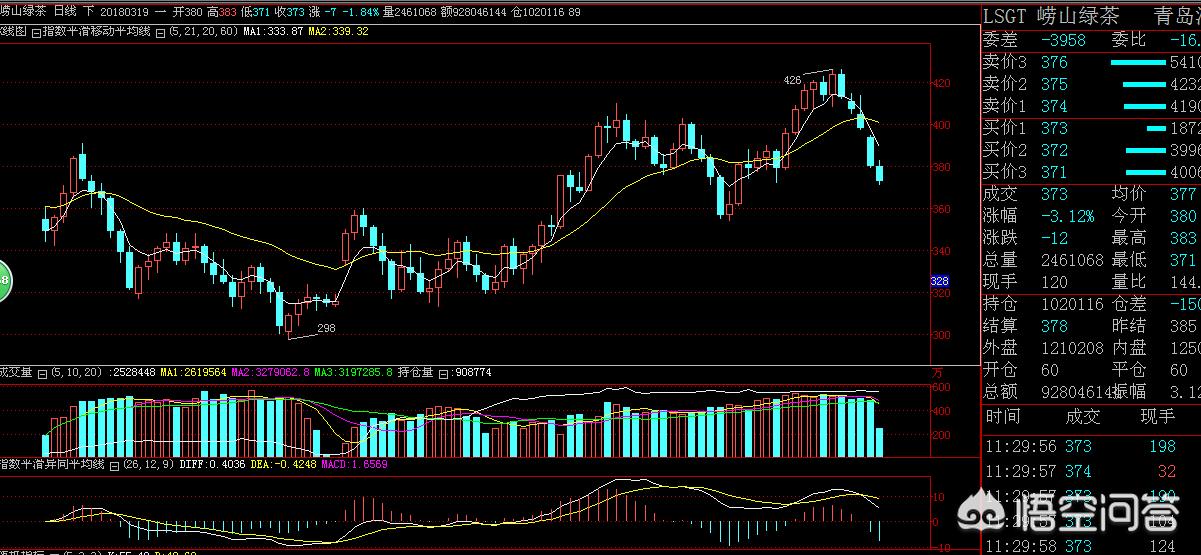Viewport: 1201px width, 555px height.
Task: Select the 额928046144 turnover in header
Action: [x=474, y=11]
